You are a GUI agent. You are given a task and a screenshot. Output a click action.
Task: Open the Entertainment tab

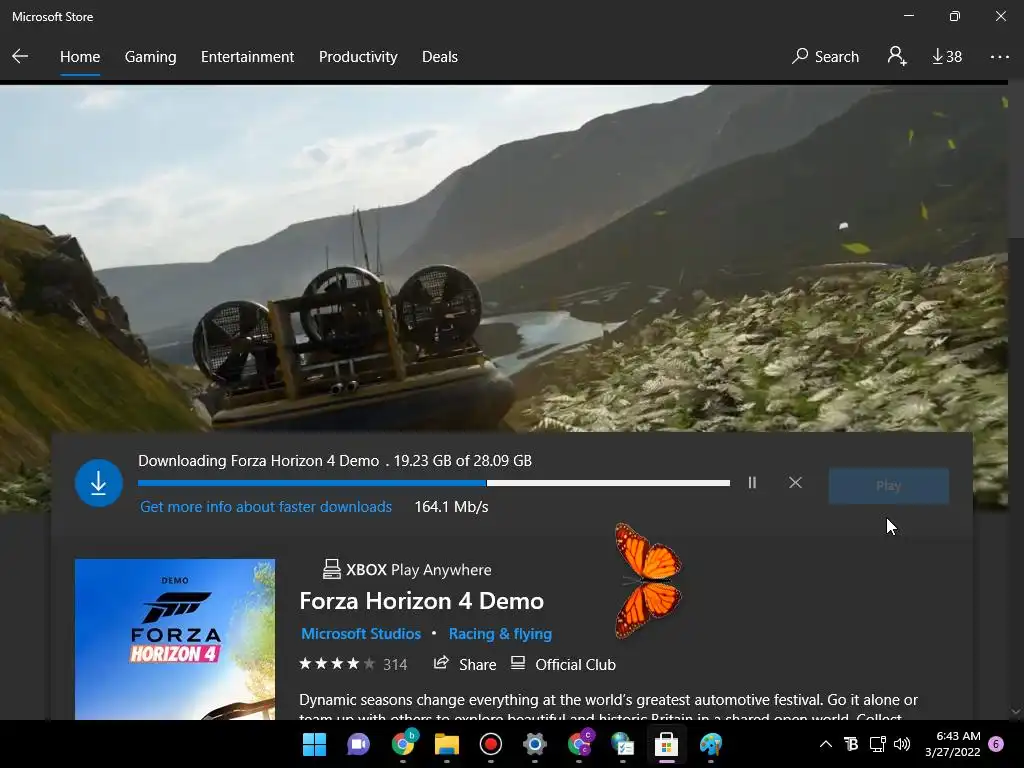tap(248, 57)
